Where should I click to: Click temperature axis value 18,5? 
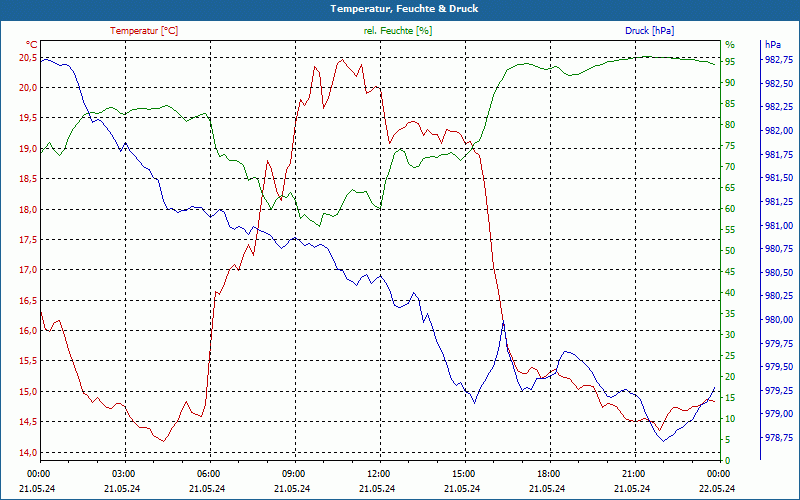point(28,179)
